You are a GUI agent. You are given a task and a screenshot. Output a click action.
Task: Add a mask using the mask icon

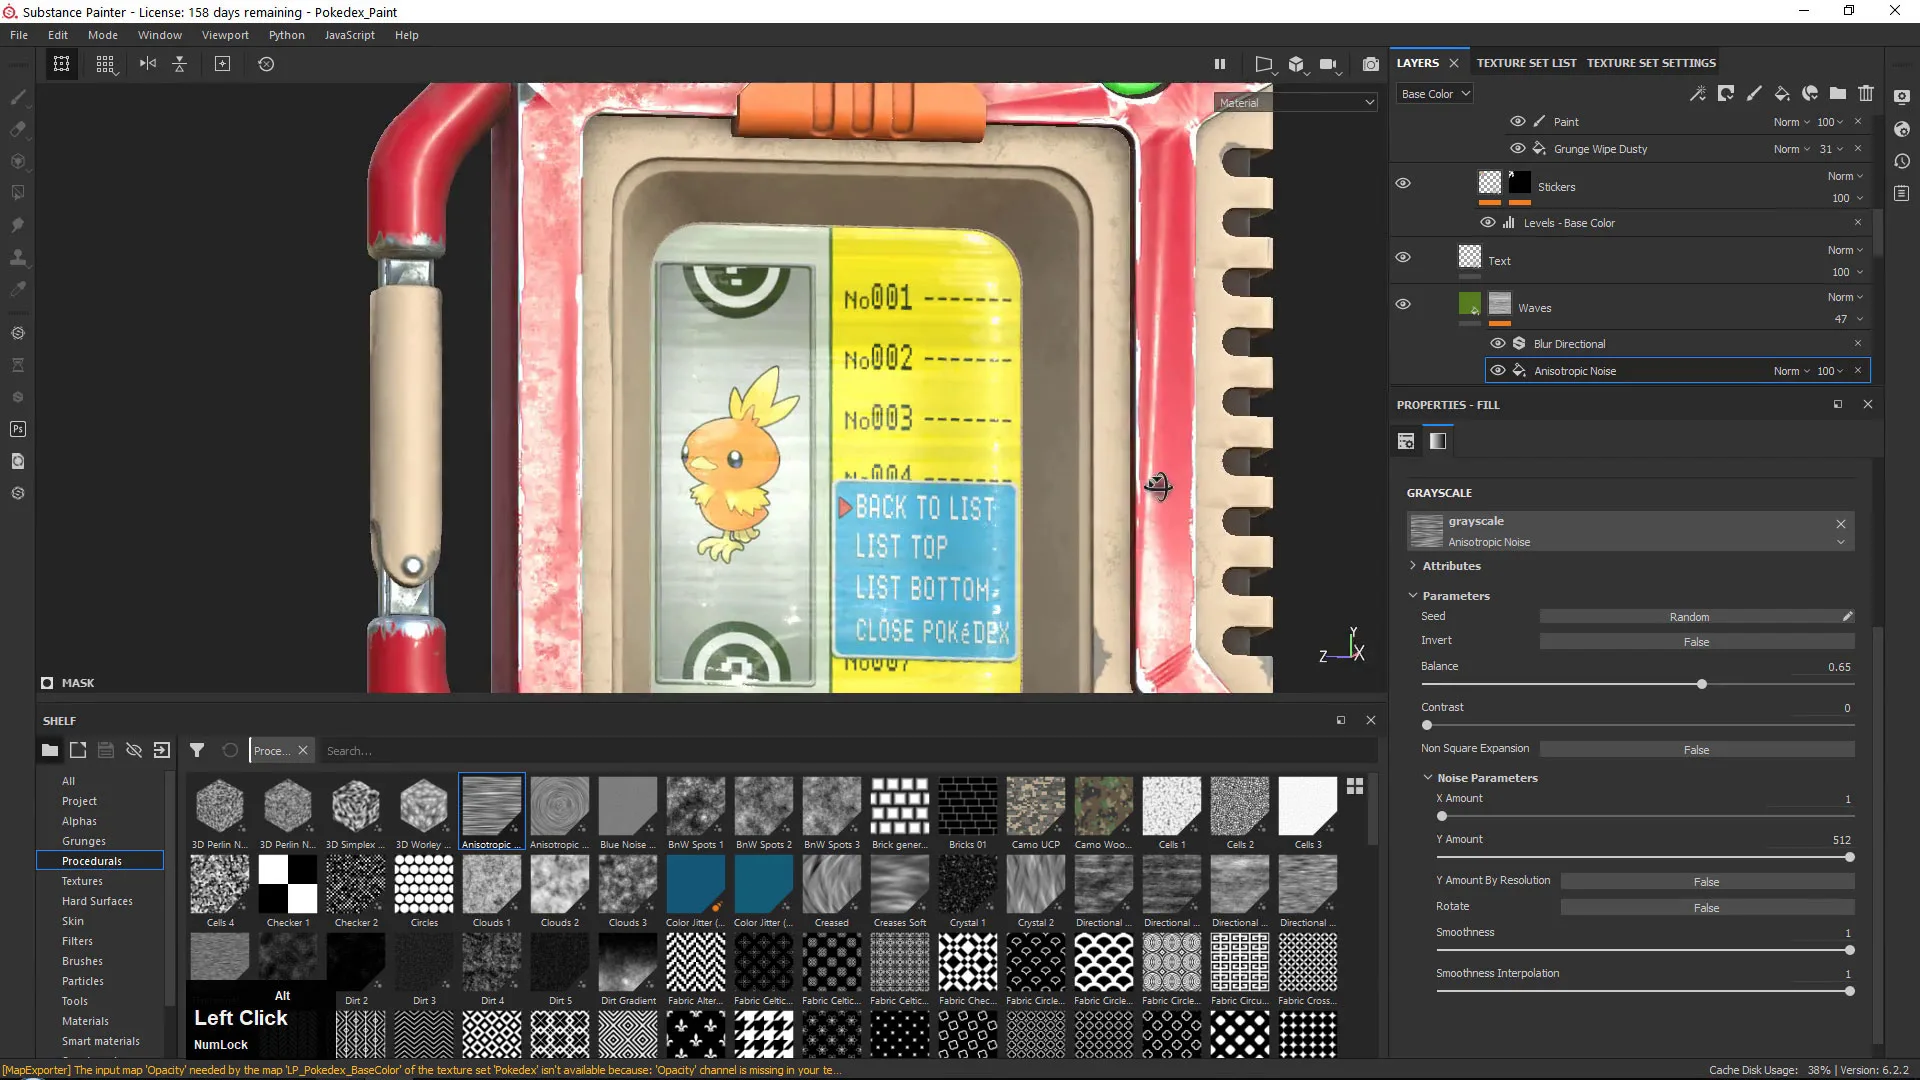[x=1726, y=94]
